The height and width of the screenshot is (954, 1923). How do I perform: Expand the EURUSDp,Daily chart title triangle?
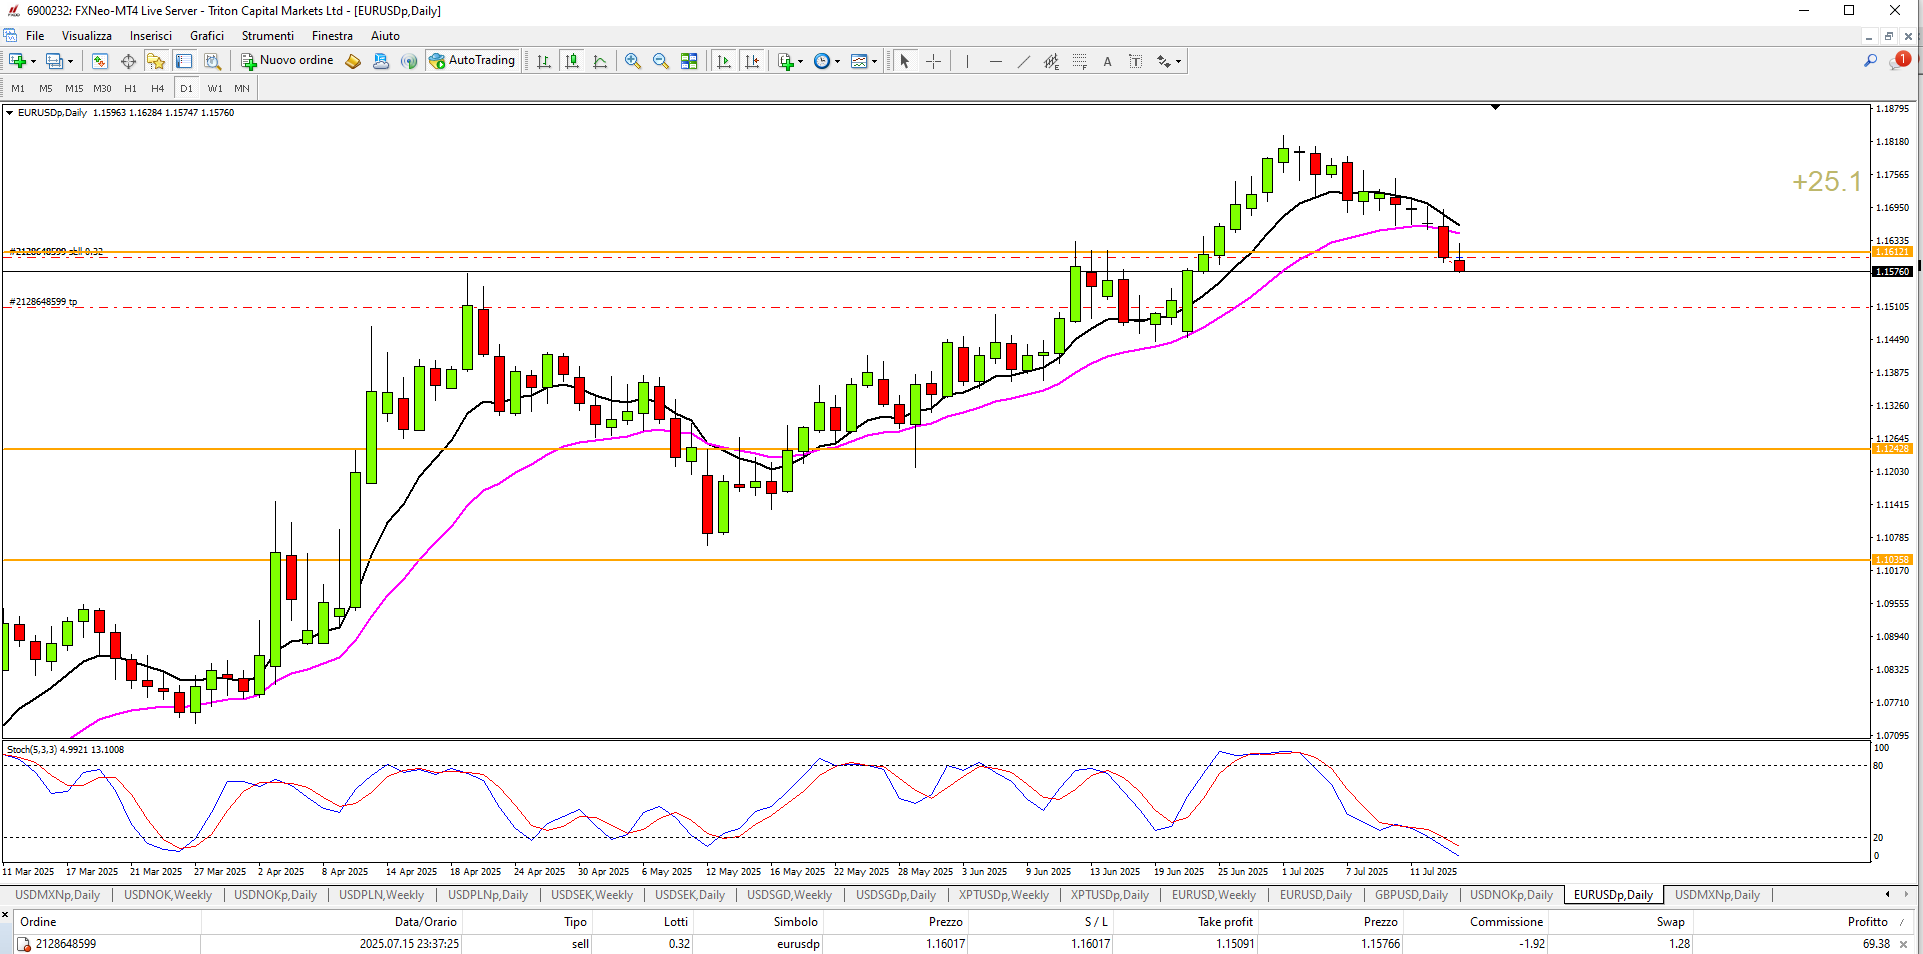click(10, 113)
